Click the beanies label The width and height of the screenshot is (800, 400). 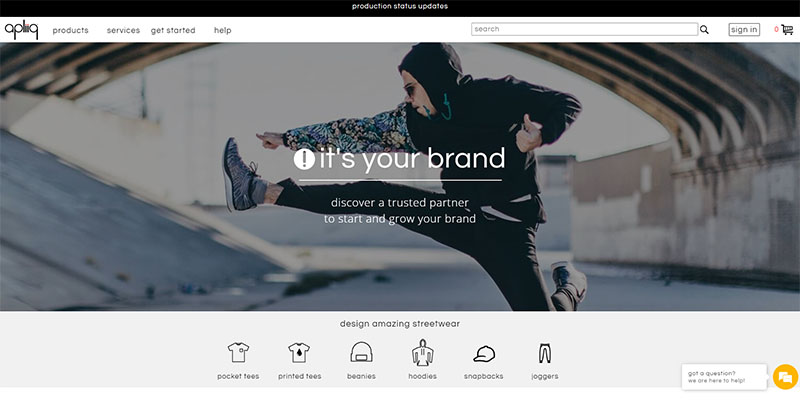pyautogui.click(x=361, y=377)
